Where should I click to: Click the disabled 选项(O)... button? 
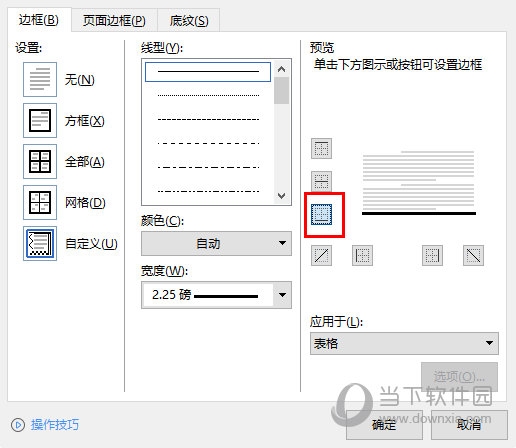459,377
